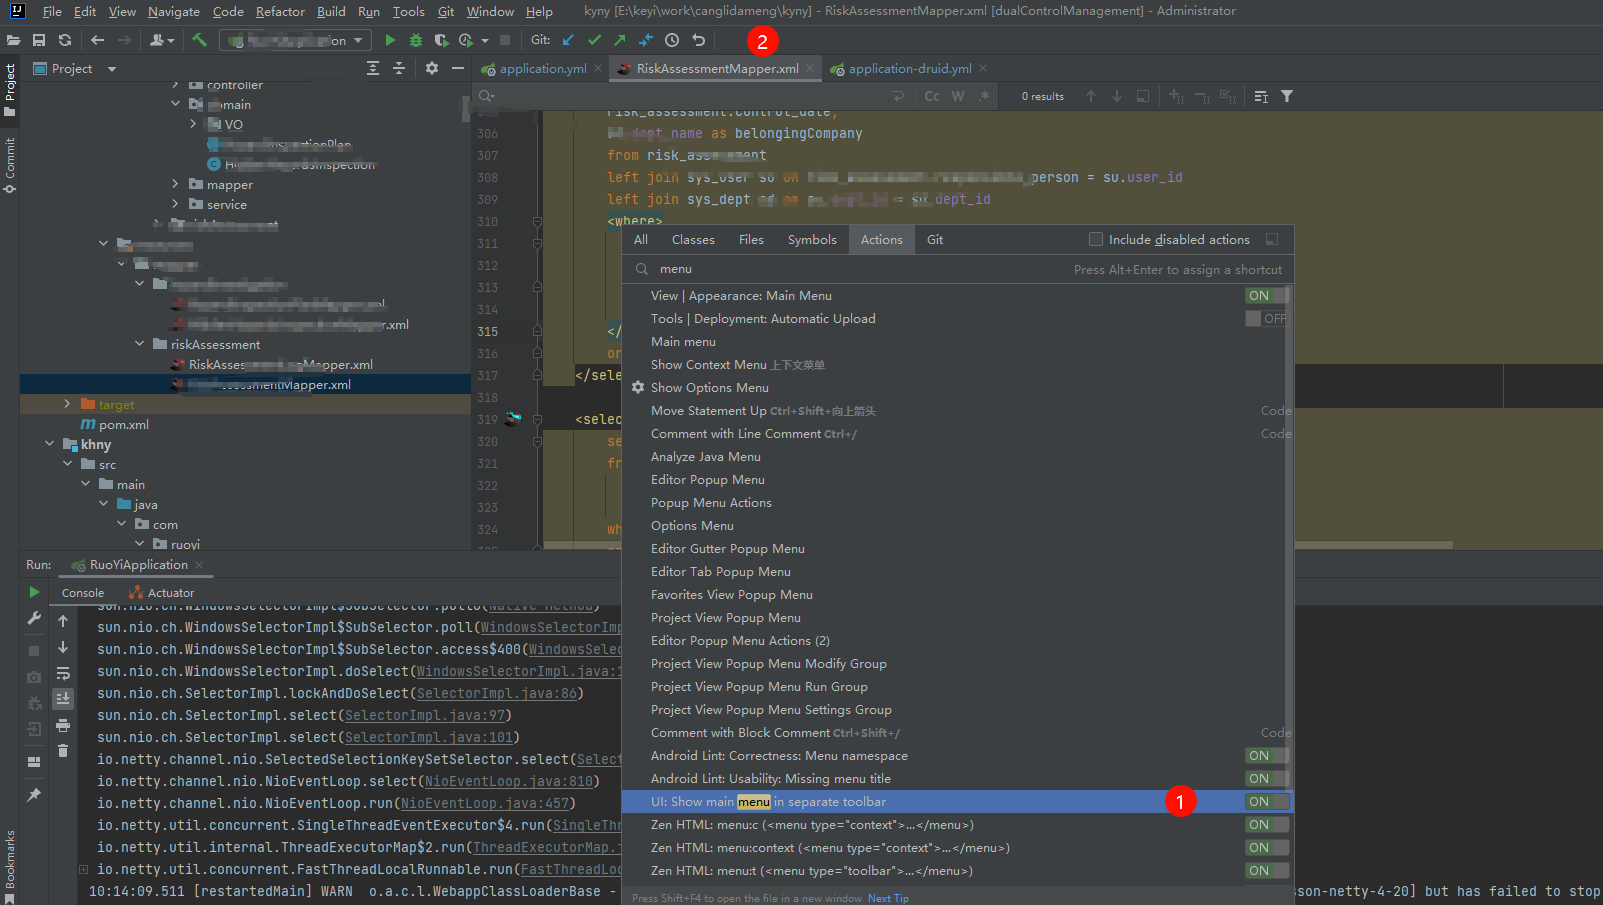Click the Run panel wrench icon
Image resolution: width=1603 pixels, height=905 pixels.
click(34, 619)
